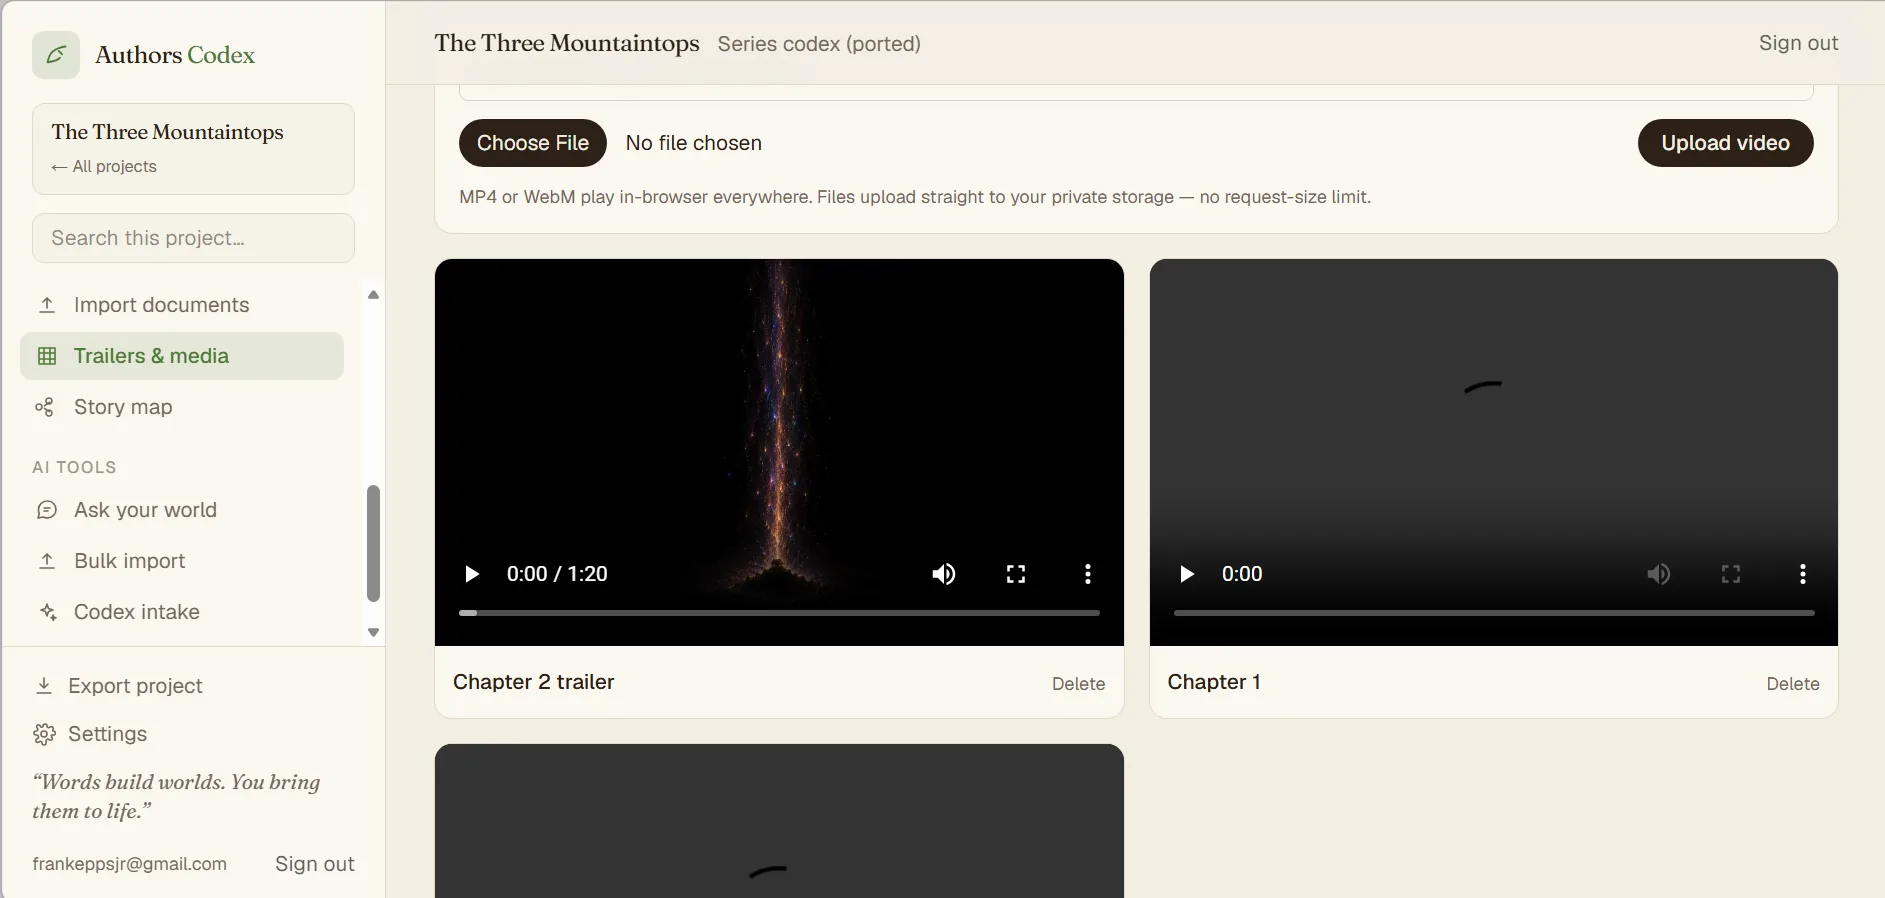The height and width of the screenshot is (898, 1885).
Task: Mute the Chapter 2 trailer audio
Action: (x=944, y=574)
